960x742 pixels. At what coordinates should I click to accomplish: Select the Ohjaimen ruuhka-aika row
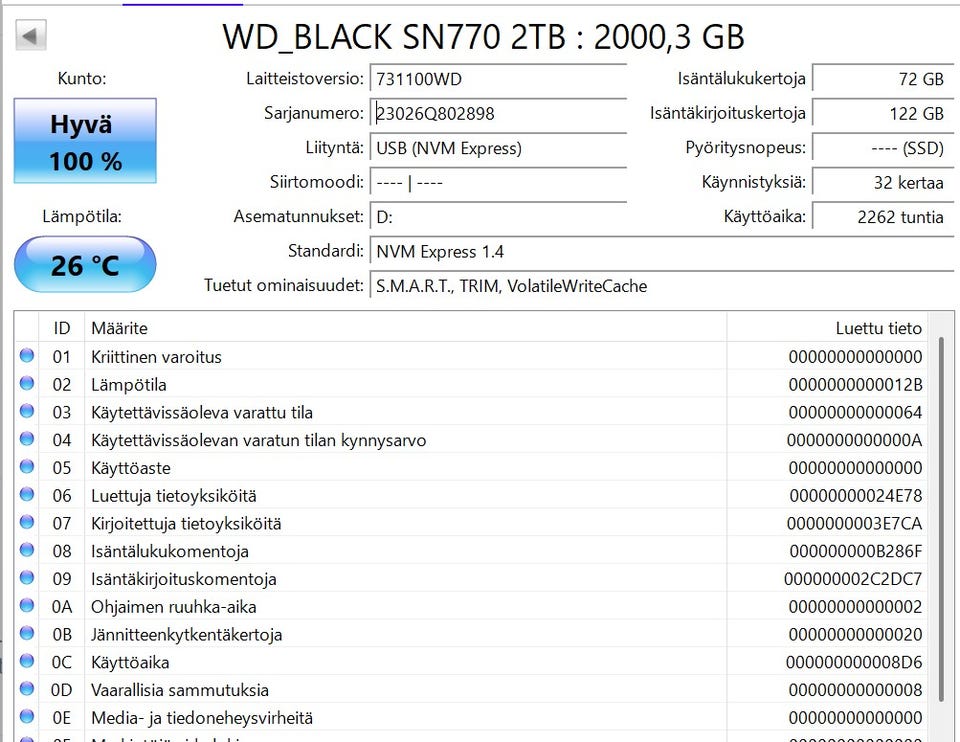(x=471, y=607)
